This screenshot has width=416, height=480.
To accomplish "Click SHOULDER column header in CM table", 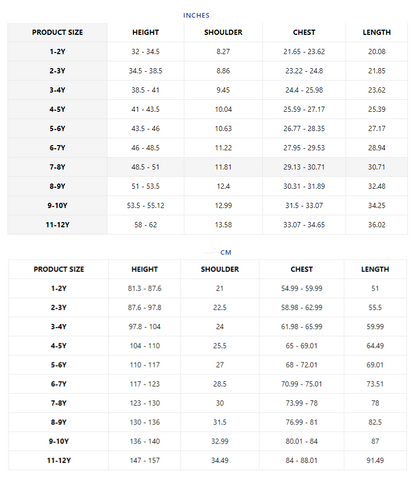I will click(220, 269).
